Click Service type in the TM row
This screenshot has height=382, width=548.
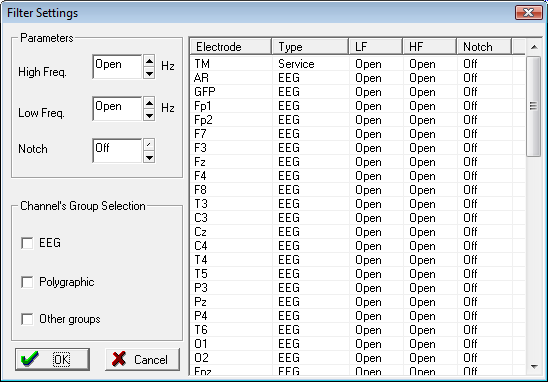(x=296, y=64)
